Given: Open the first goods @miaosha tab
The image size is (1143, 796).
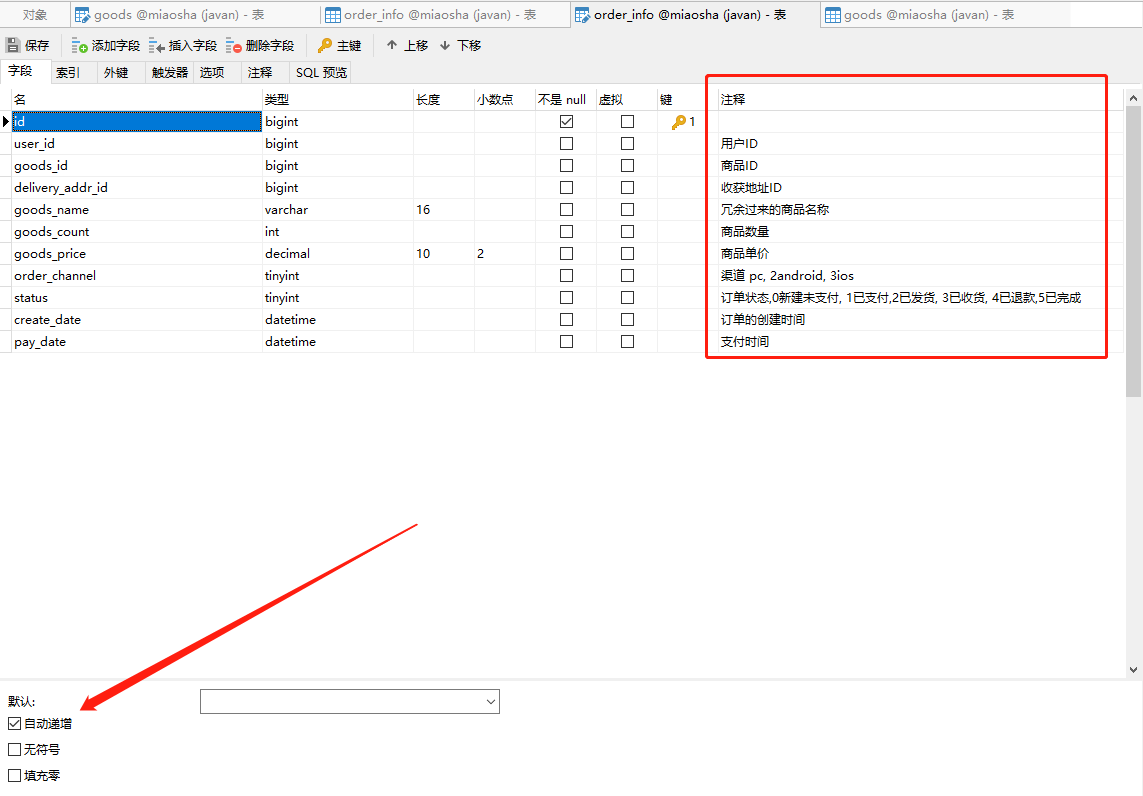Looking at the screenshot, I should 195,15.
